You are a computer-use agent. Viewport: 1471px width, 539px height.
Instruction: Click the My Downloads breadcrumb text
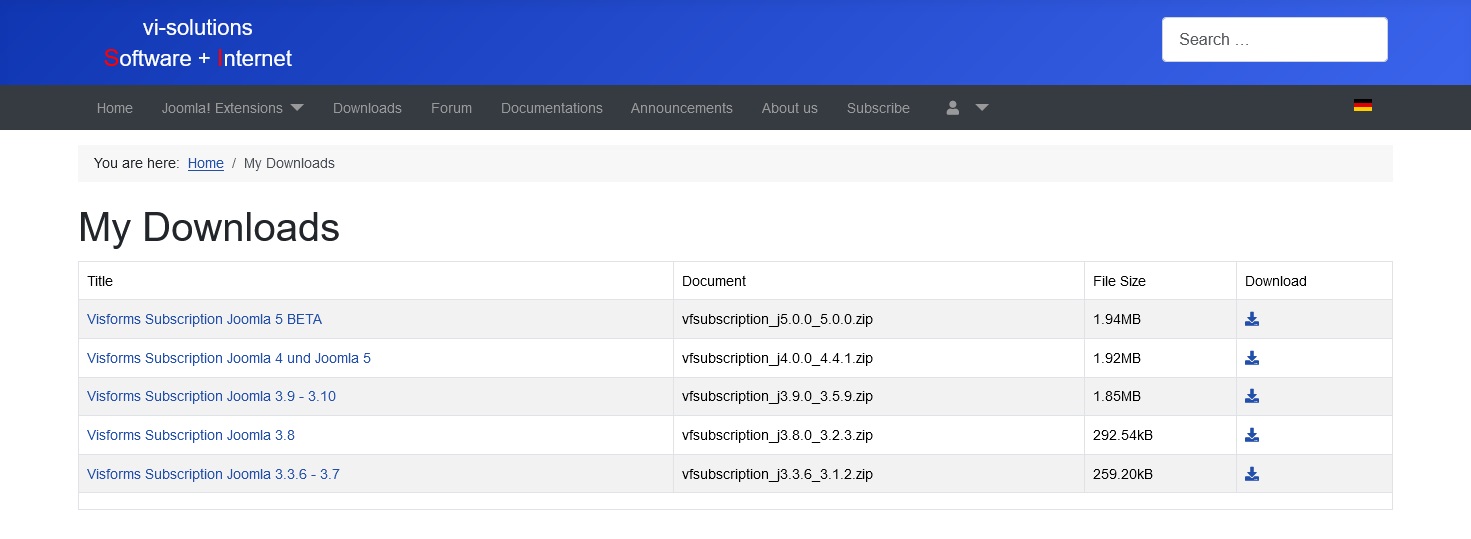(289, 163)
